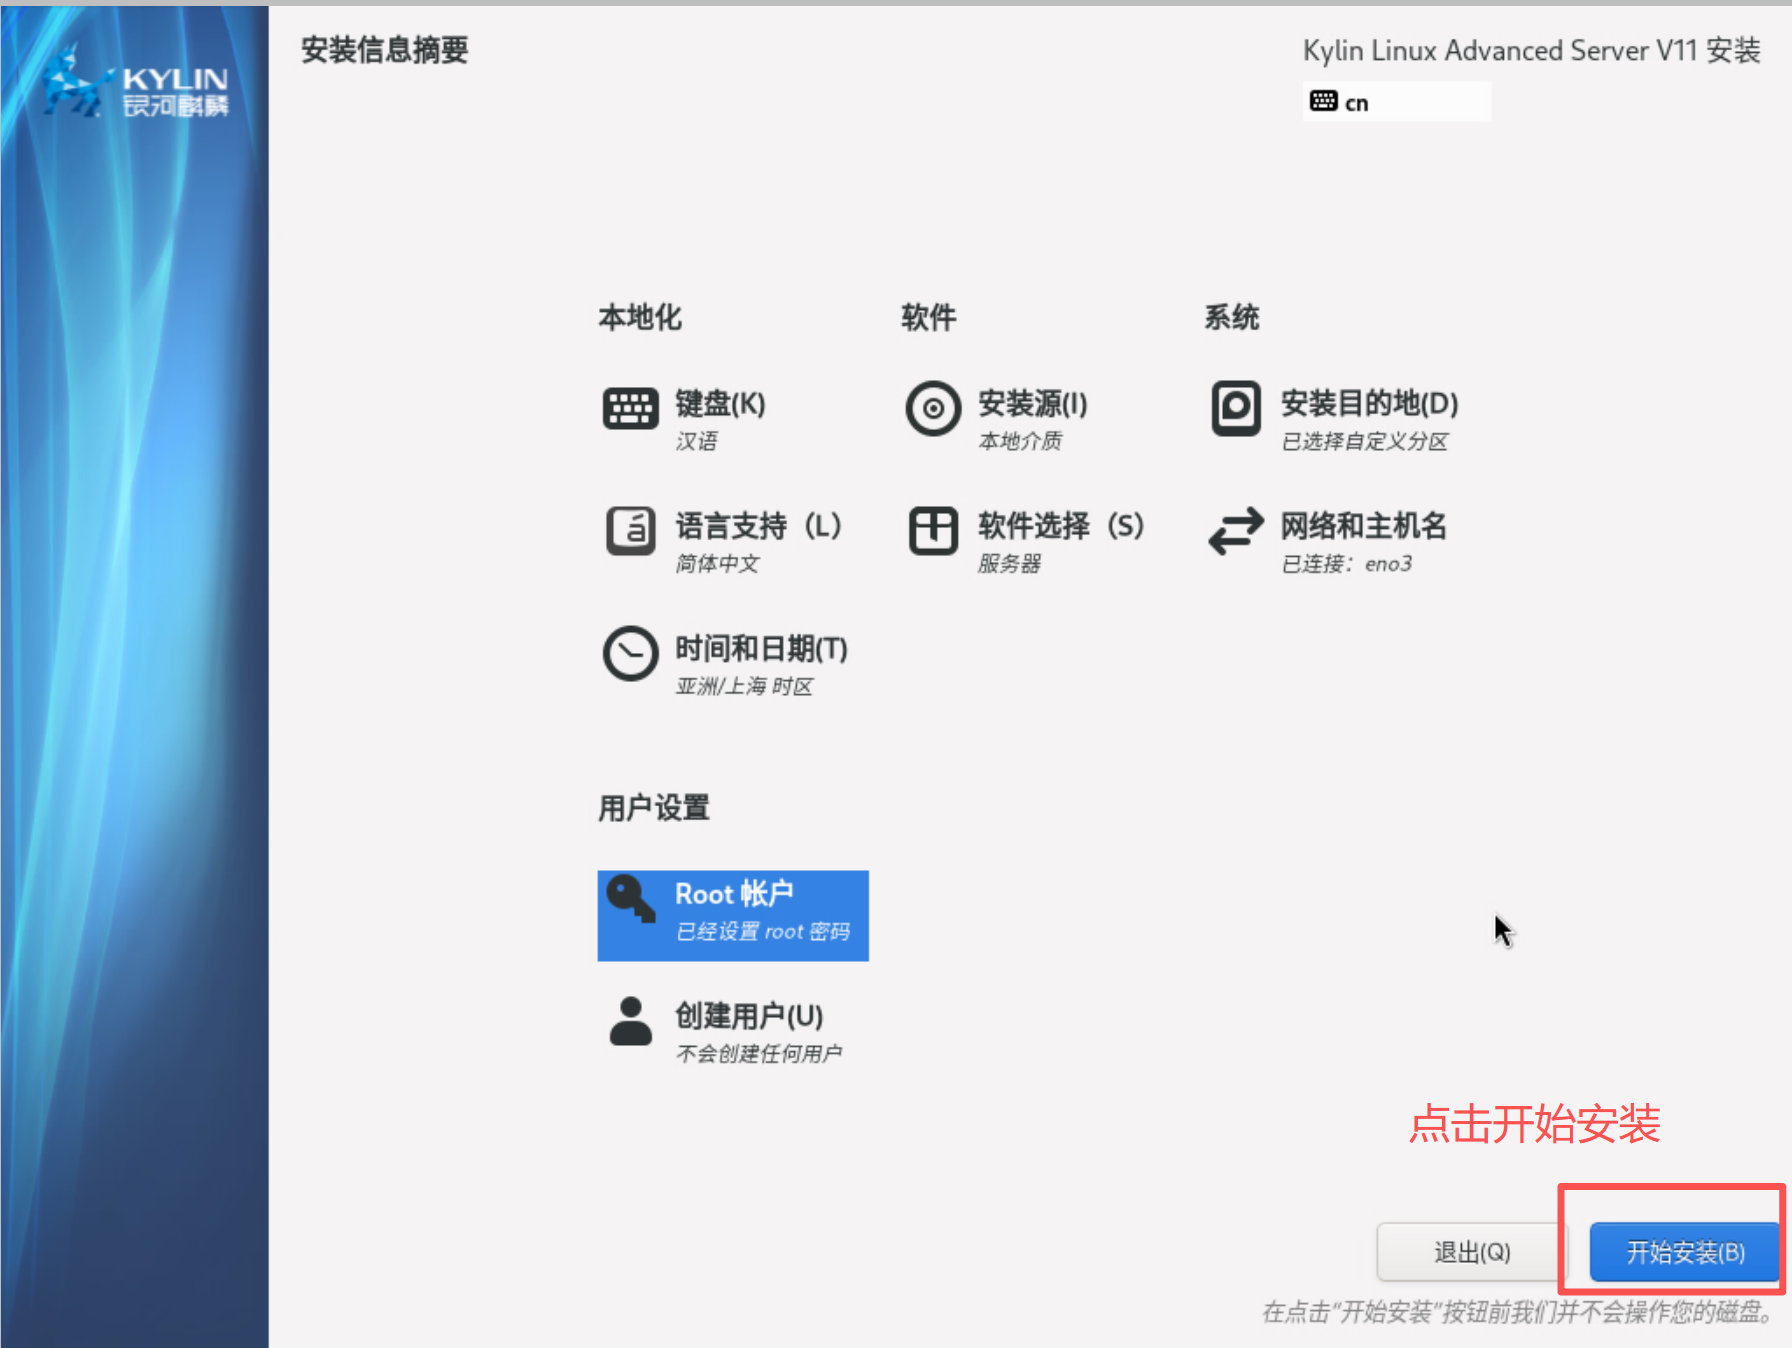Click the clock icon for 时间和日期
The height and width of the screenshot is (1348, 1792).
point(630,654)
